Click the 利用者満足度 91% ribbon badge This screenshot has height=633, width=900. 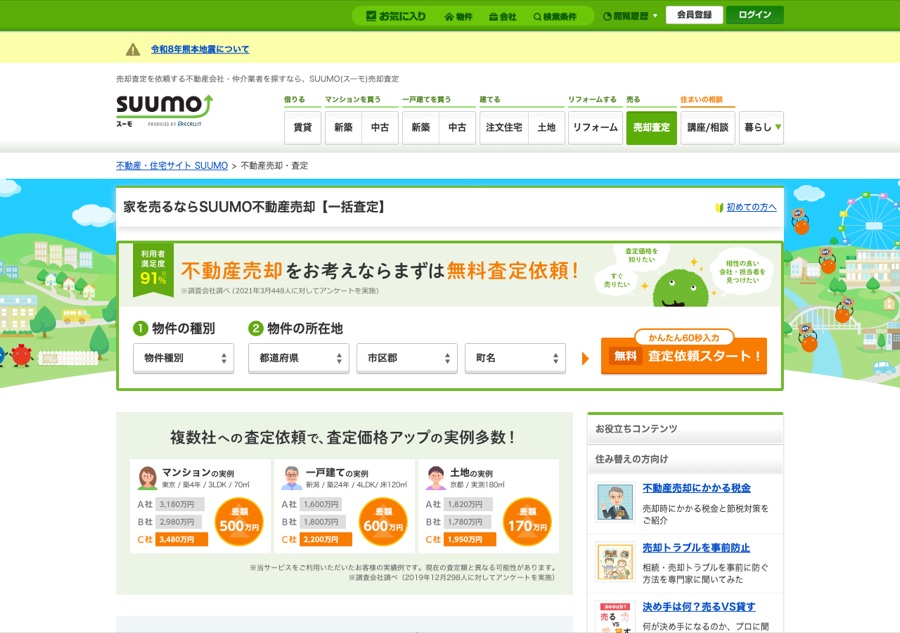pos(153,269)
